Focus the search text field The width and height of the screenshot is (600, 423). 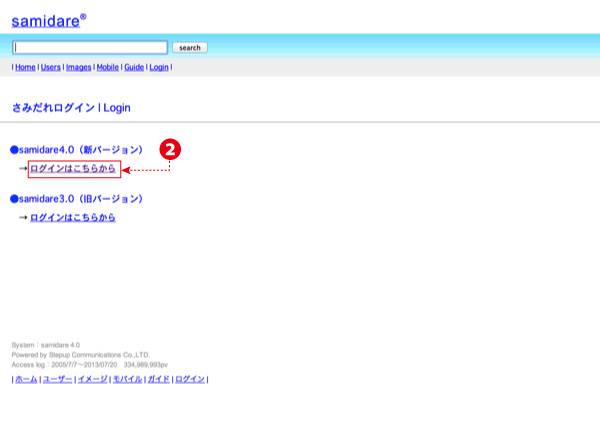90,47
